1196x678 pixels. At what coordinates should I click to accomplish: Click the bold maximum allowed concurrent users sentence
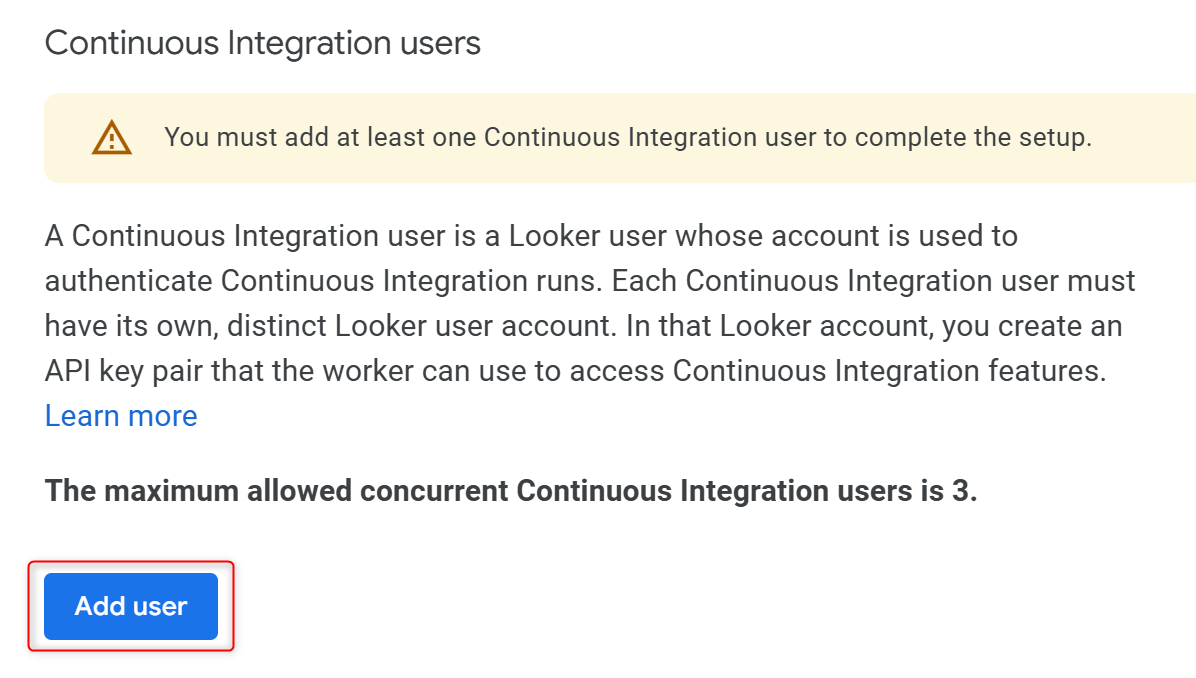click(x=511, y=490)
